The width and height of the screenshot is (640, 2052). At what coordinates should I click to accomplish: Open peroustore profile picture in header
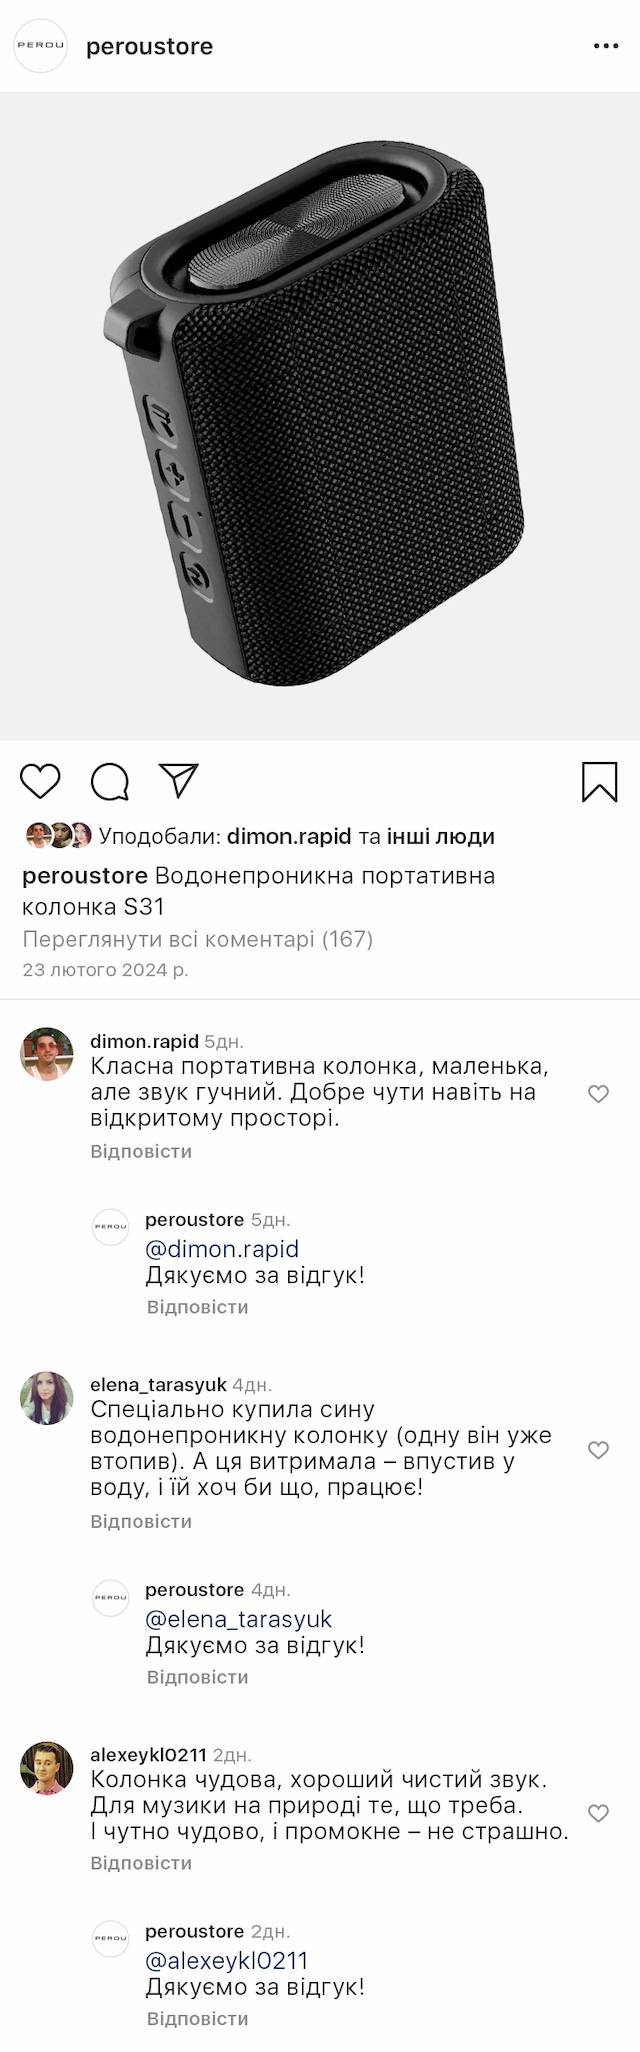40,46
